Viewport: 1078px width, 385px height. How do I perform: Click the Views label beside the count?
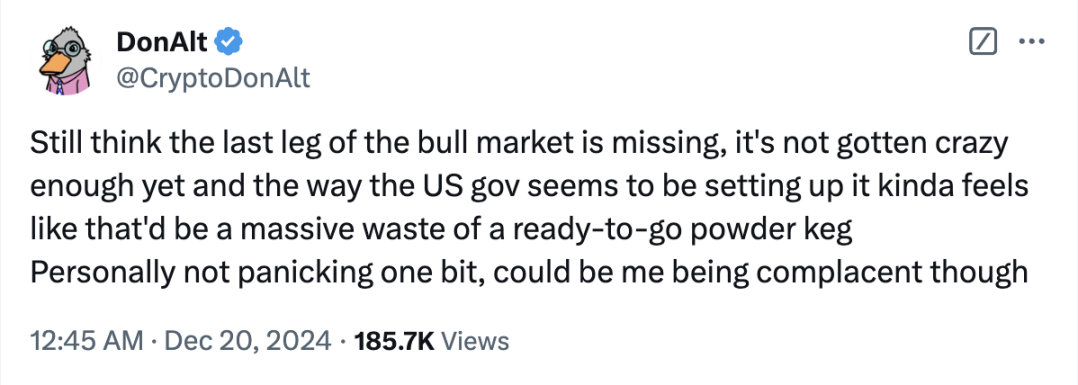click(475, 340)
